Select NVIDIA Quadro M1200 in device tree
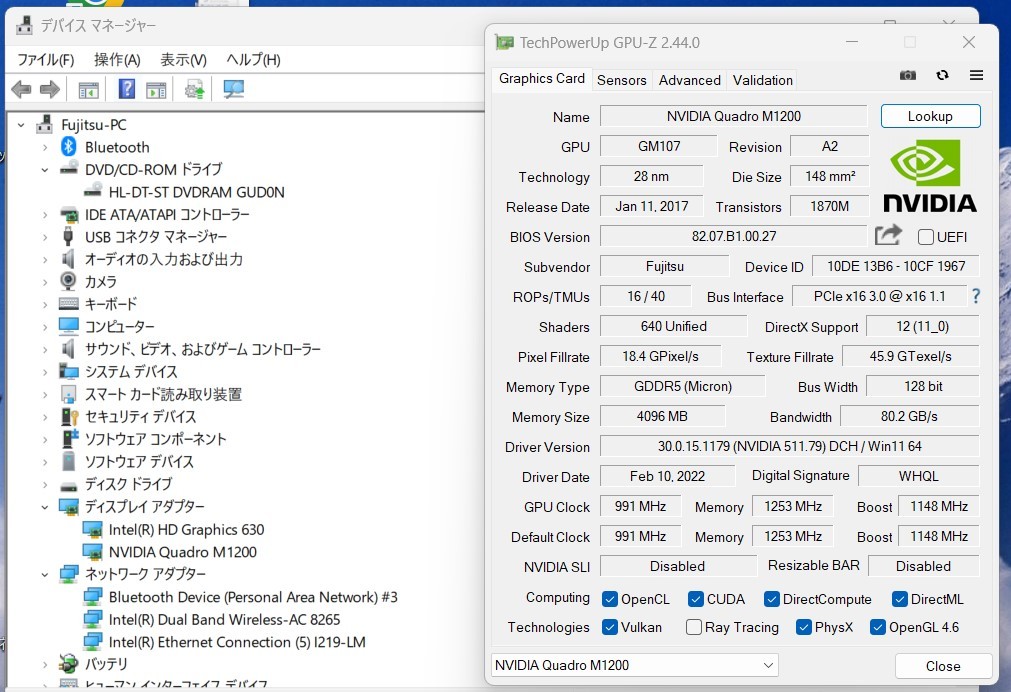The image size is (1011, 692). 182,552
